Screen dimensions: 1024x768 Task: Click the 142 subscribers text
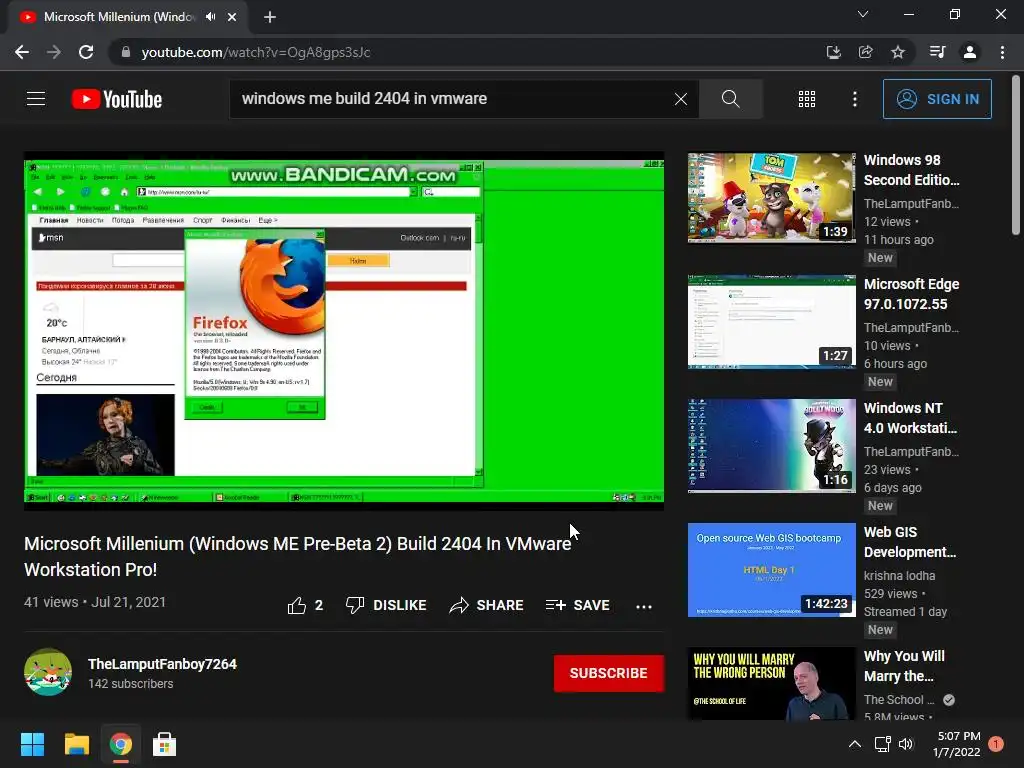coord(131,684)
